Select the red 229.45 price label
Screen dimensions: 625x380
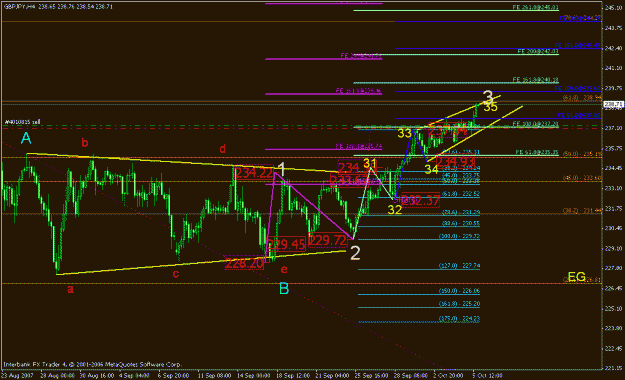[x=286, y=244]
